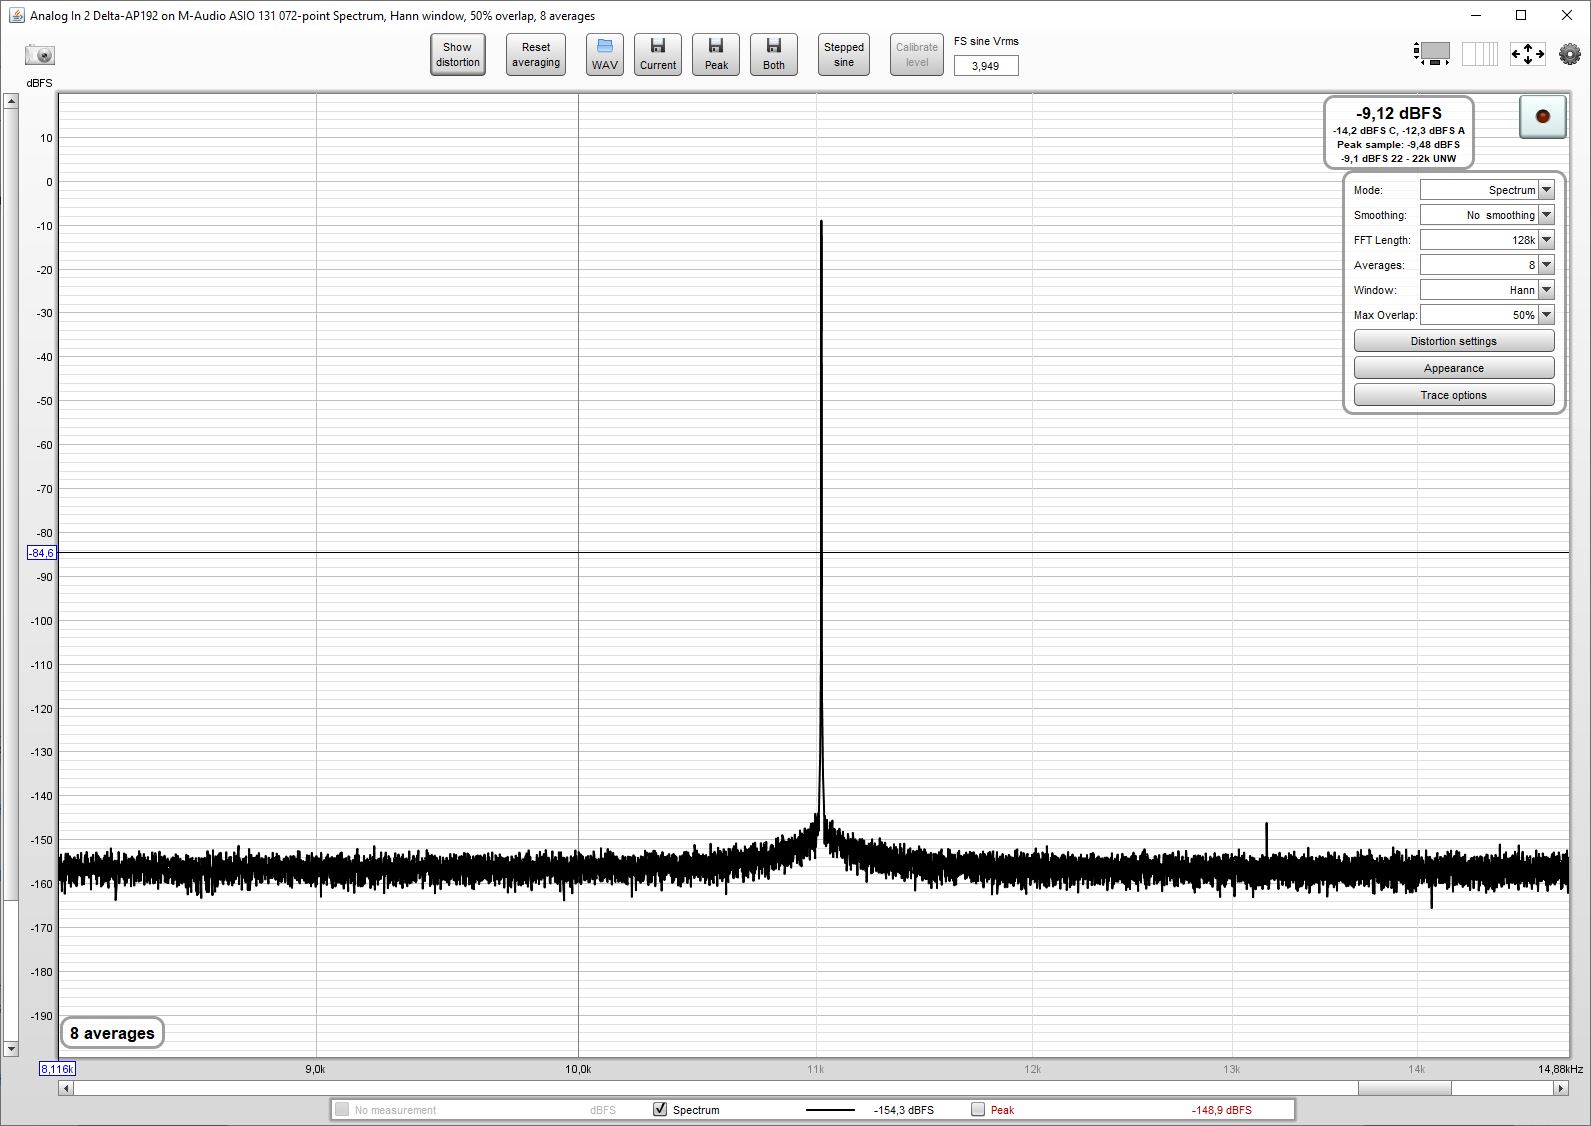Open the Smoothing dropdown
The image size is (1591, 1126).
1546,215
